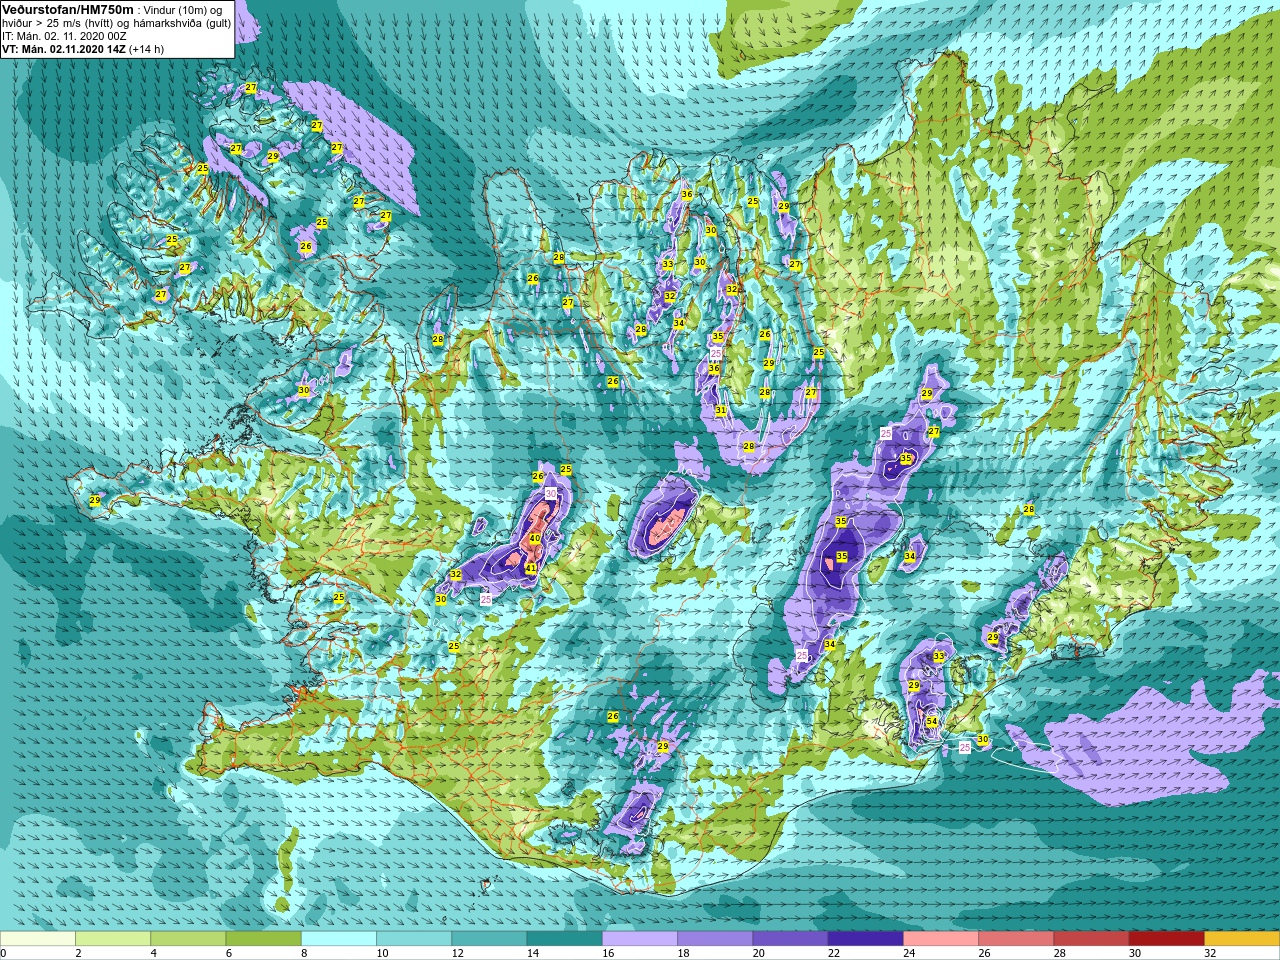Image resolution: width=1280 pixels, height=960 pixels.
Task: Click the yellow gust label 54
Action: point(931,721)
